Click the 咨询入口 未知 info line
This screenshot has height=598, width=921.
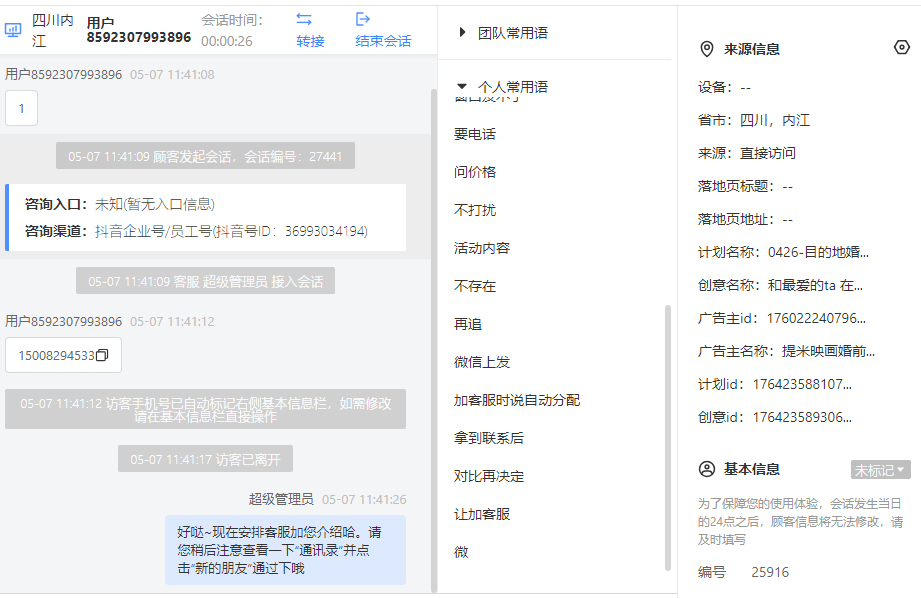[120, 204]
